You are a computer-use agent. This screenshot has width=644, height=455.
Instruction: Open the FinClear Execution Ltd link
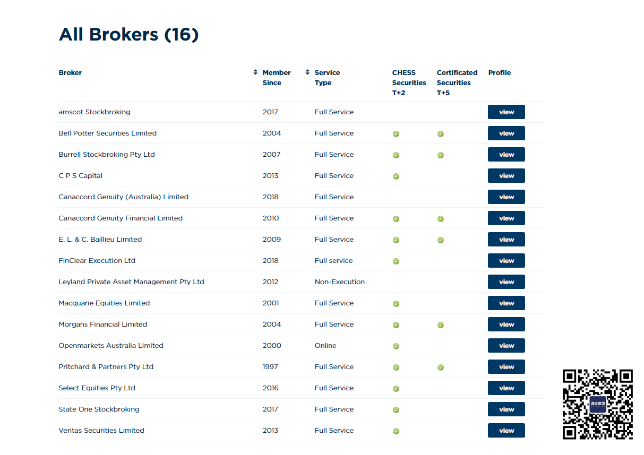(x=97, y=261)
